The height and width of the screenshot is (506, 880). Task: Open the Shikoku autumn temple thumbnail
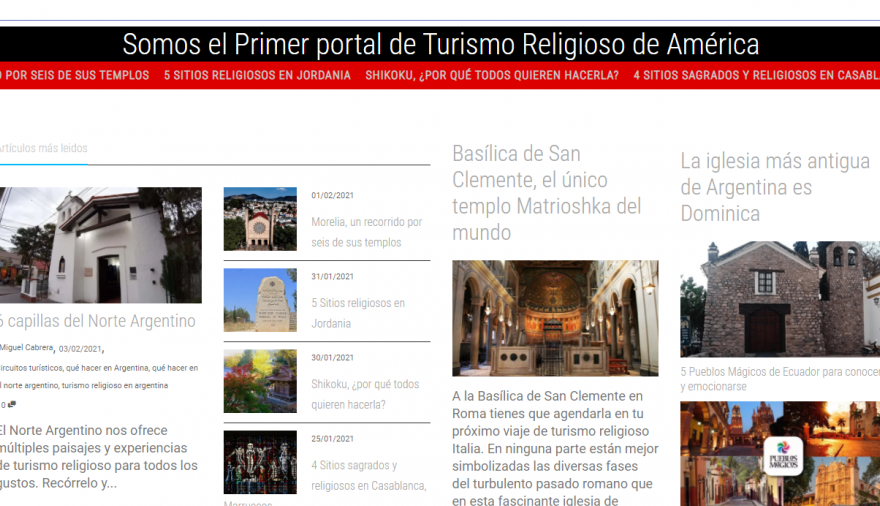tap(260, 380)
